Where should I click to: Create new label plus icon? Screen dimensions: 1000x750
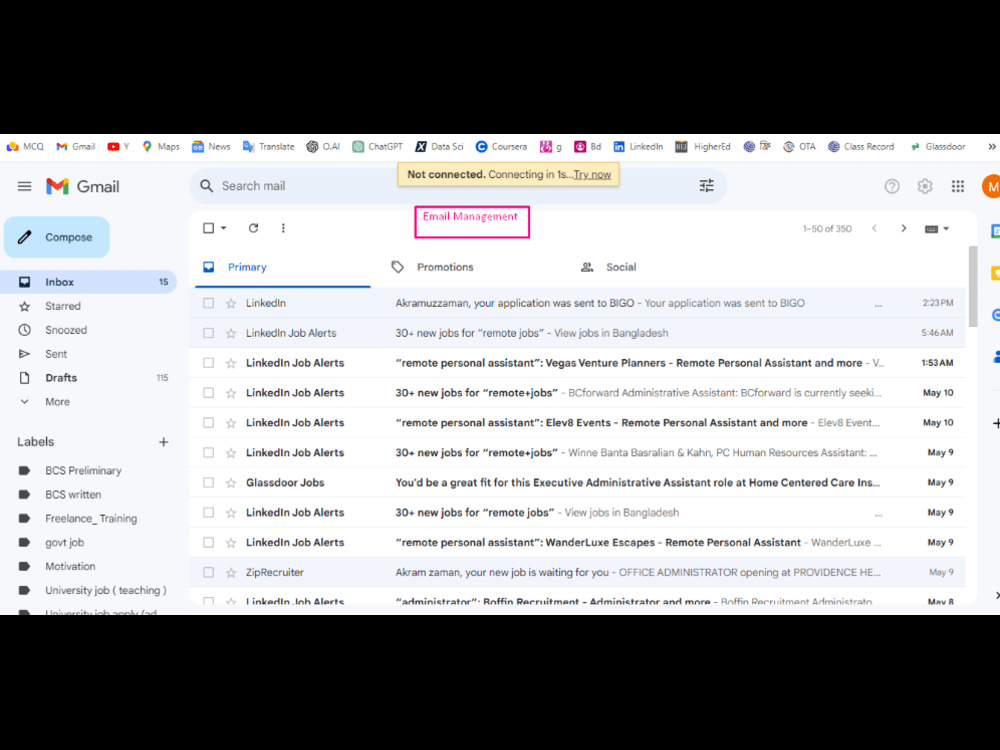(163, 442)
